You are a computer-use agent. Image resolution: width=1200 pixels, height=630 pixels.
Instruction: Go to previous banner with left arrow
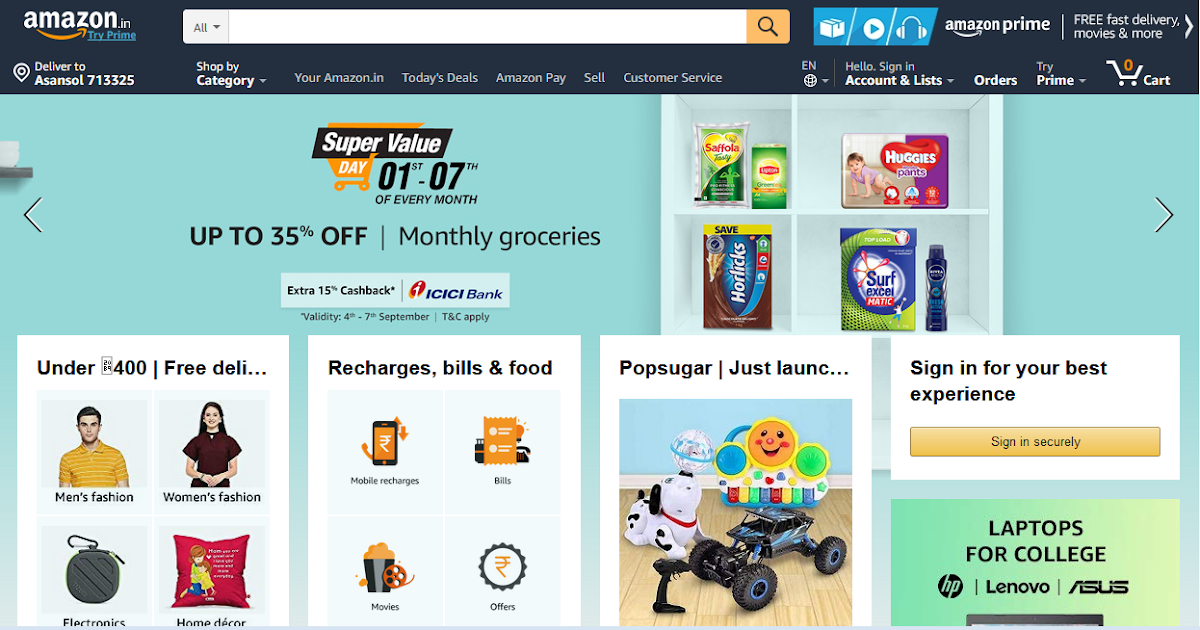(x=33, y=214)
